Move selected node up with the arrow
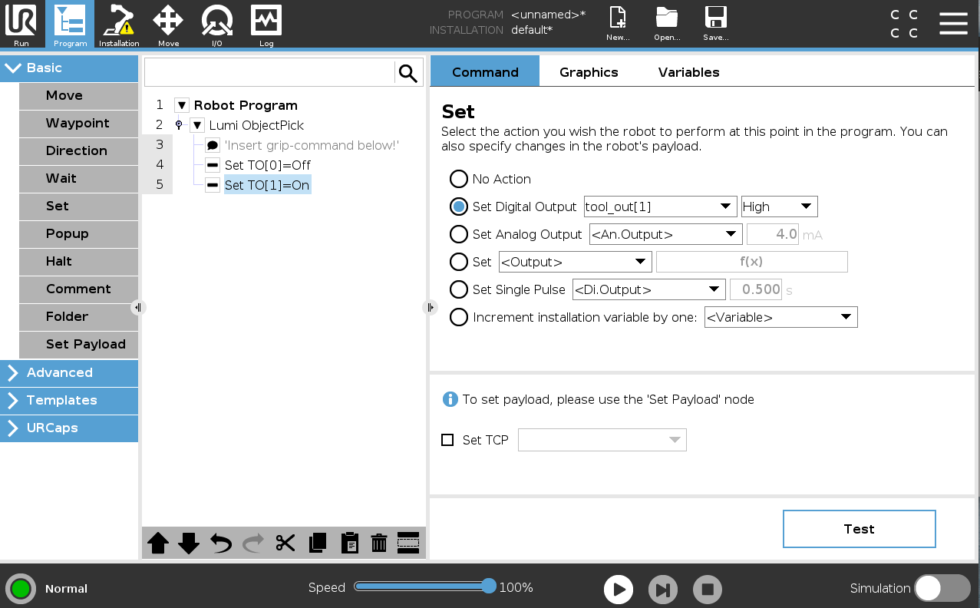The image size is (980, 608). pos(158,543)
